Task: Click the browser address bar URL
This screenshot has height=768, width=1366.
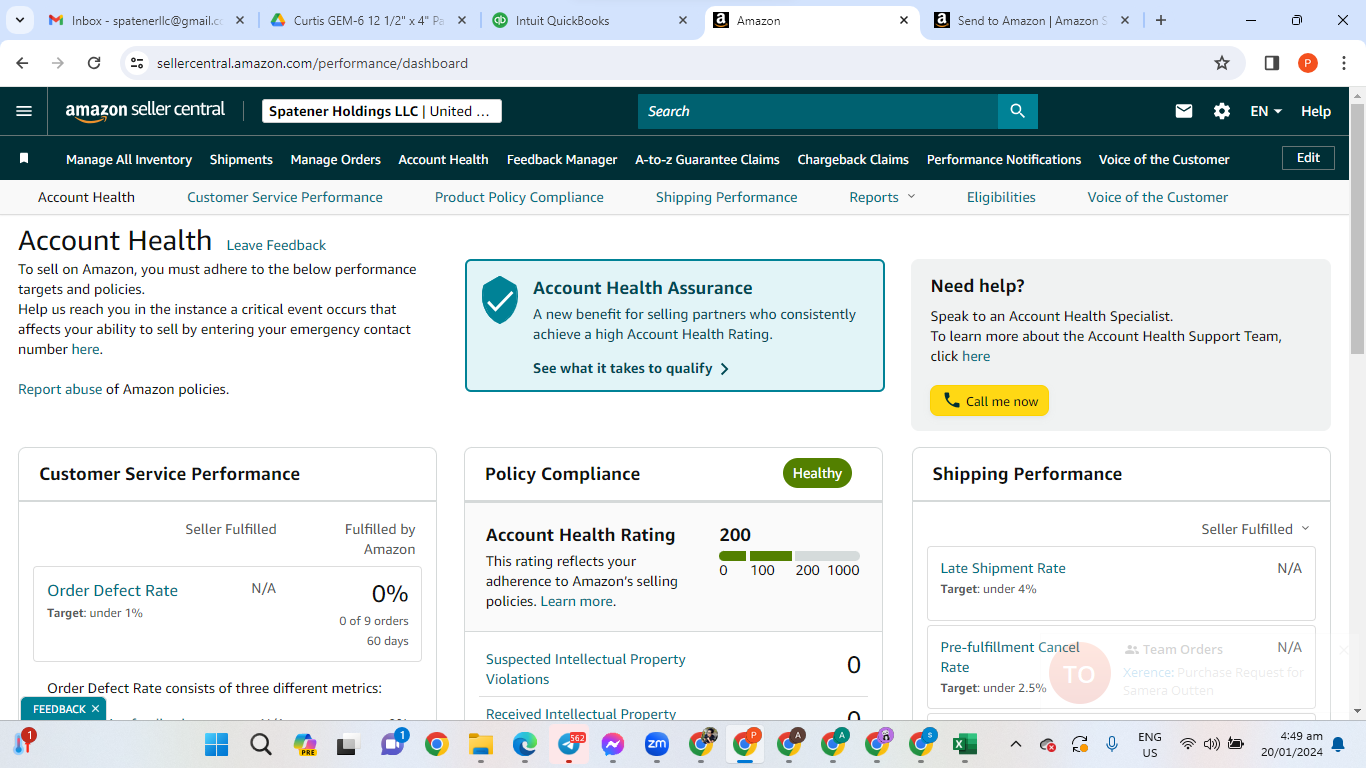Action: 312,63
